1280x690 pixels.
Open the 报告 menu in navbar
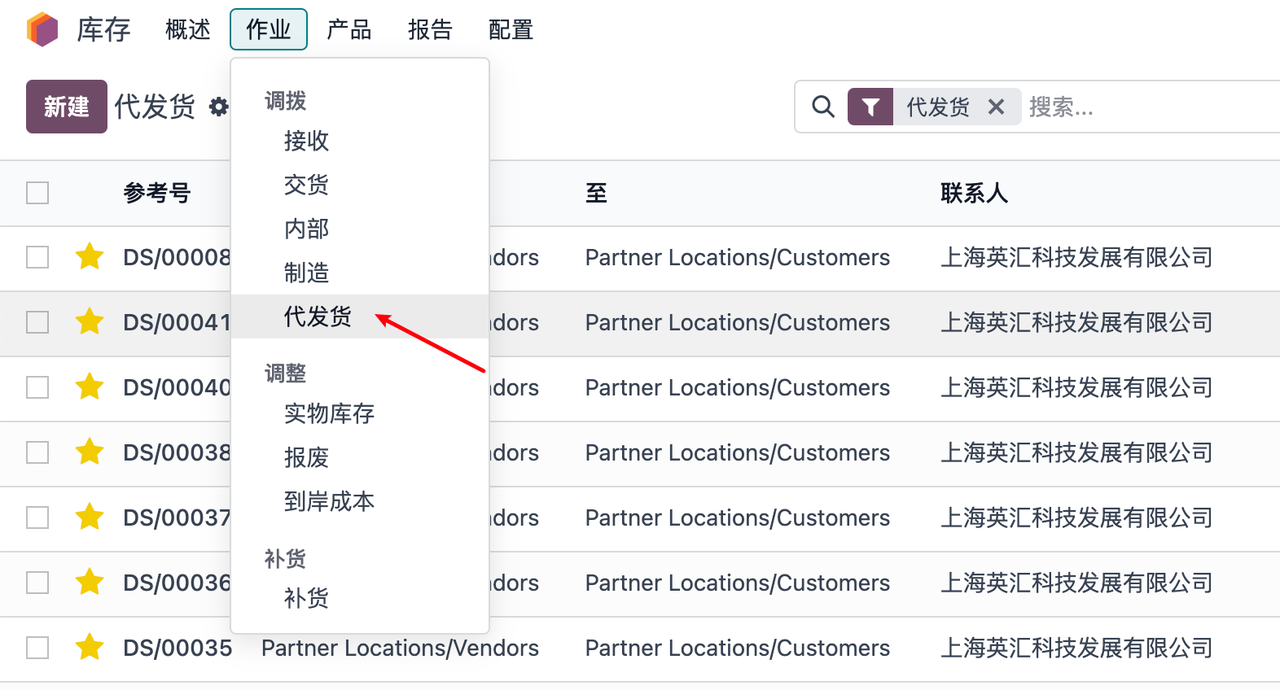430,29
